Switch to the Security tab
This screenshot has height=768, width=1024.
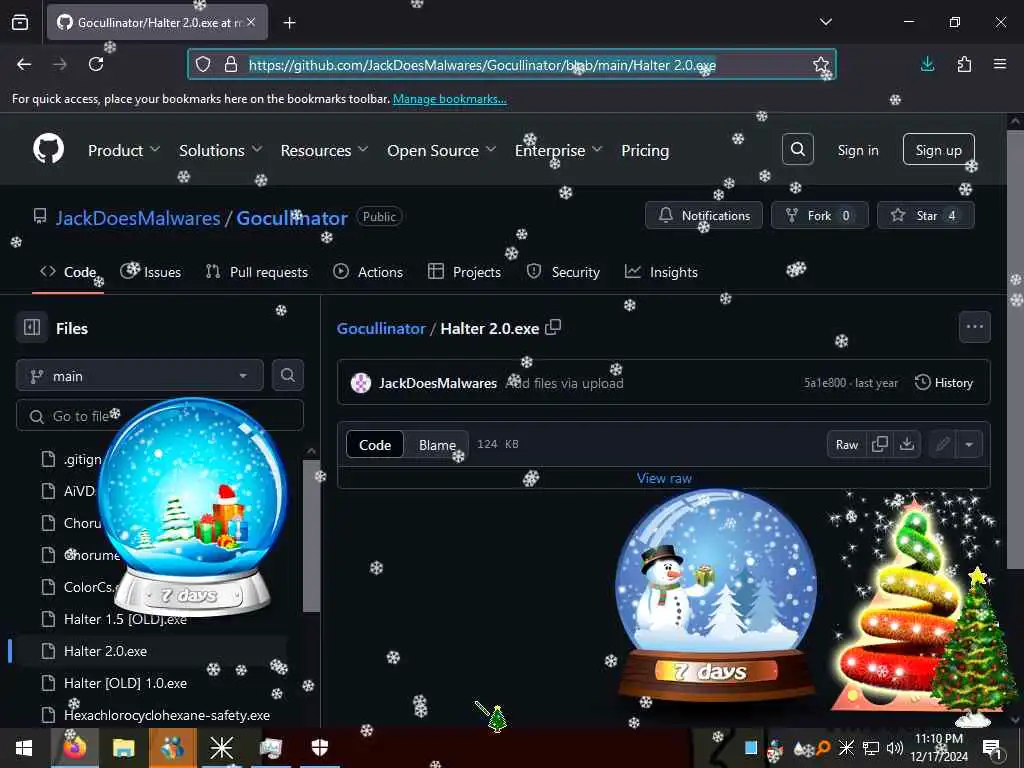point(563,272)
